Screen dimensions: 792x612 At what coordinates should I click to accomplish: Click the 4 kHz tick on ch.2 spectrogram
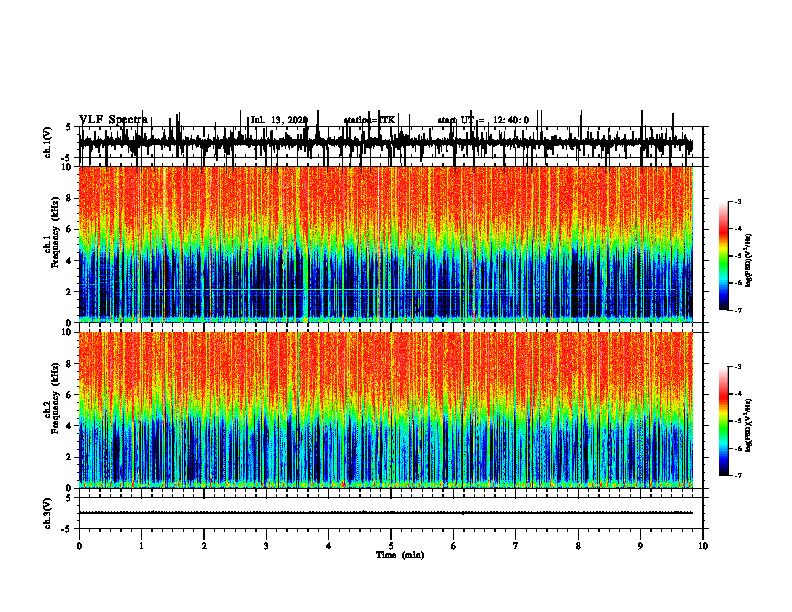coord(70,426)
